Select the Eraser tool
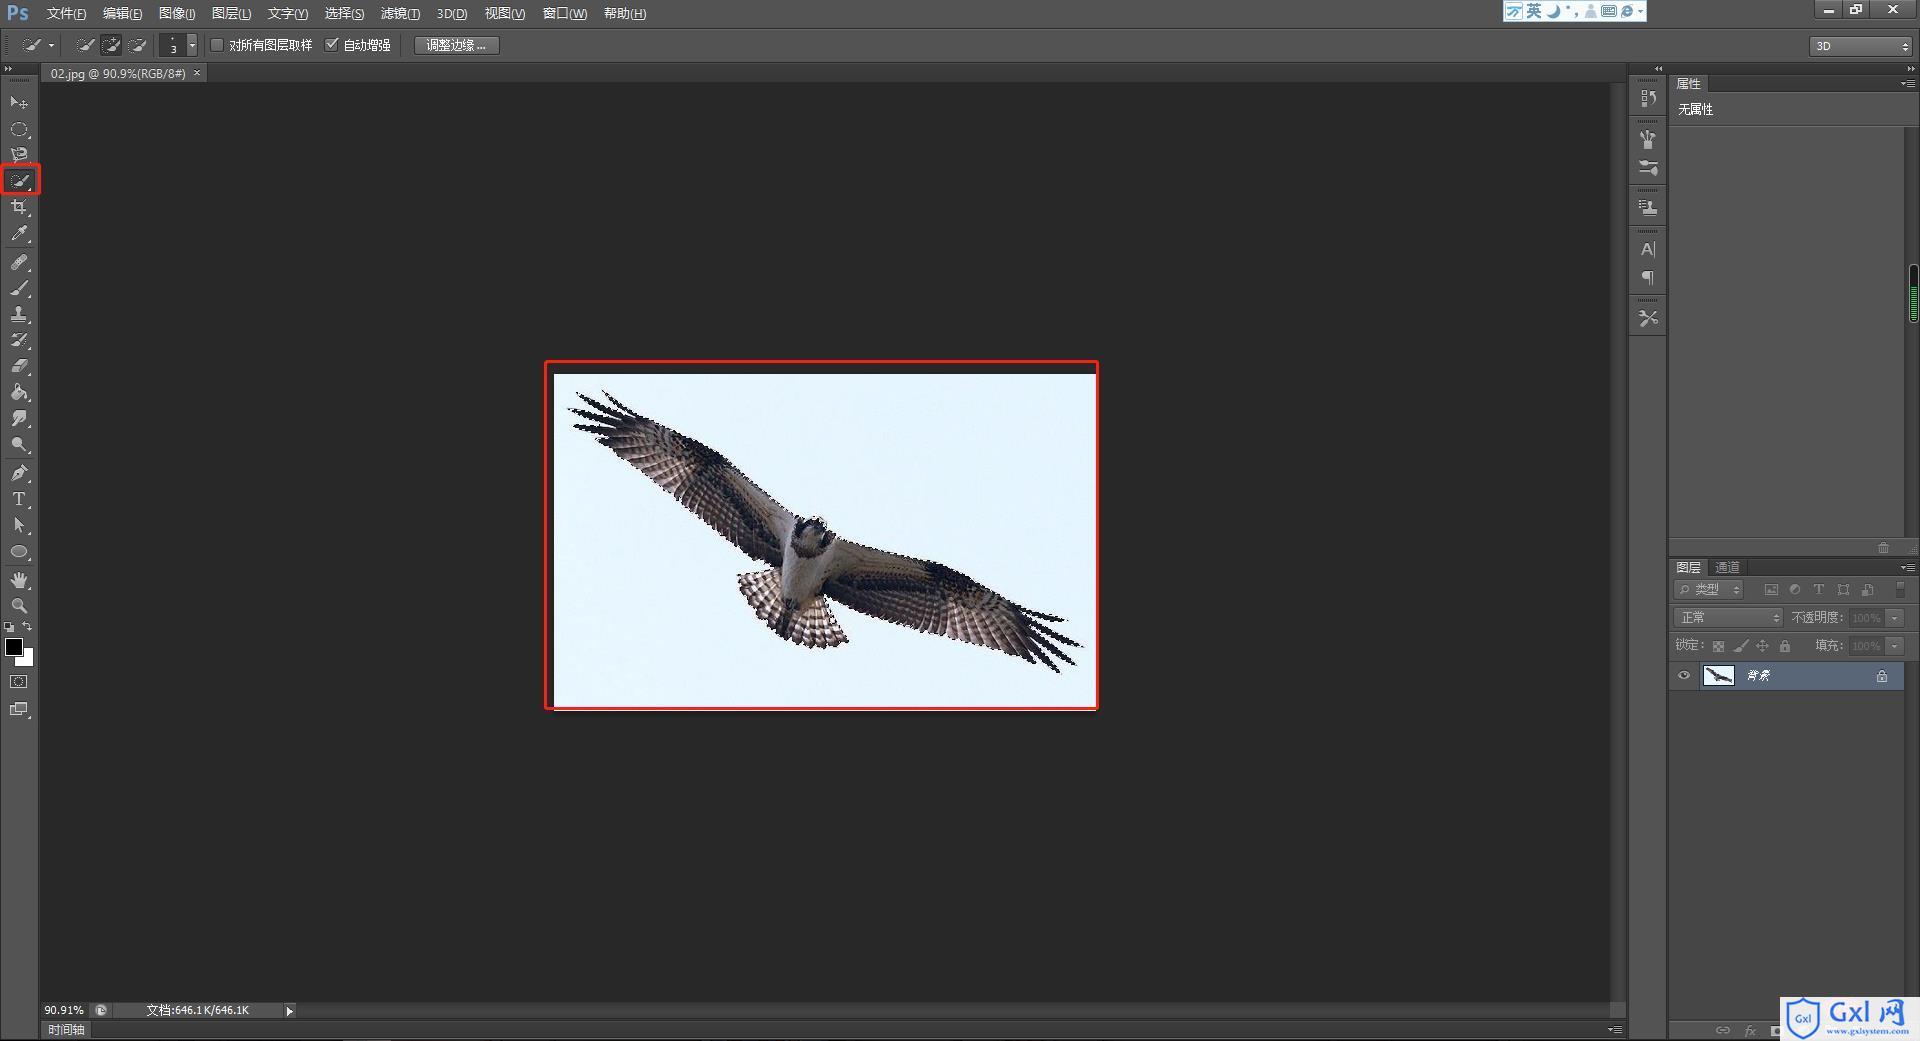Image resolution: width=1920 pixels, height=1041 pixels. [x=19, y=366]
